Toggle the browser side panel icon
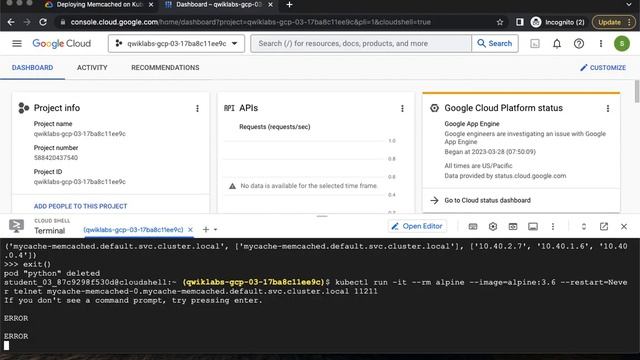 (520, 22)
